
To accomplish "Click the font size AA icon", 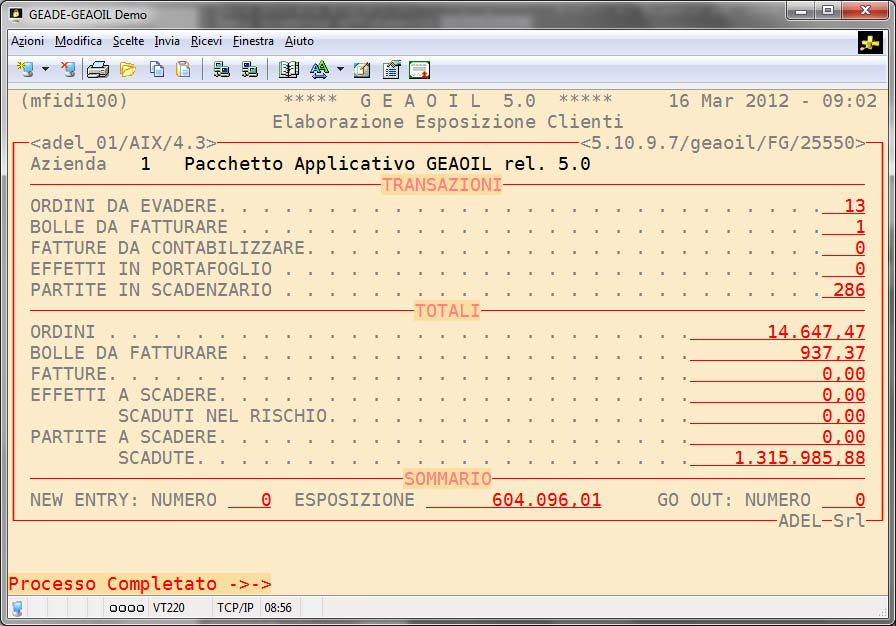I will pos(319,70).
